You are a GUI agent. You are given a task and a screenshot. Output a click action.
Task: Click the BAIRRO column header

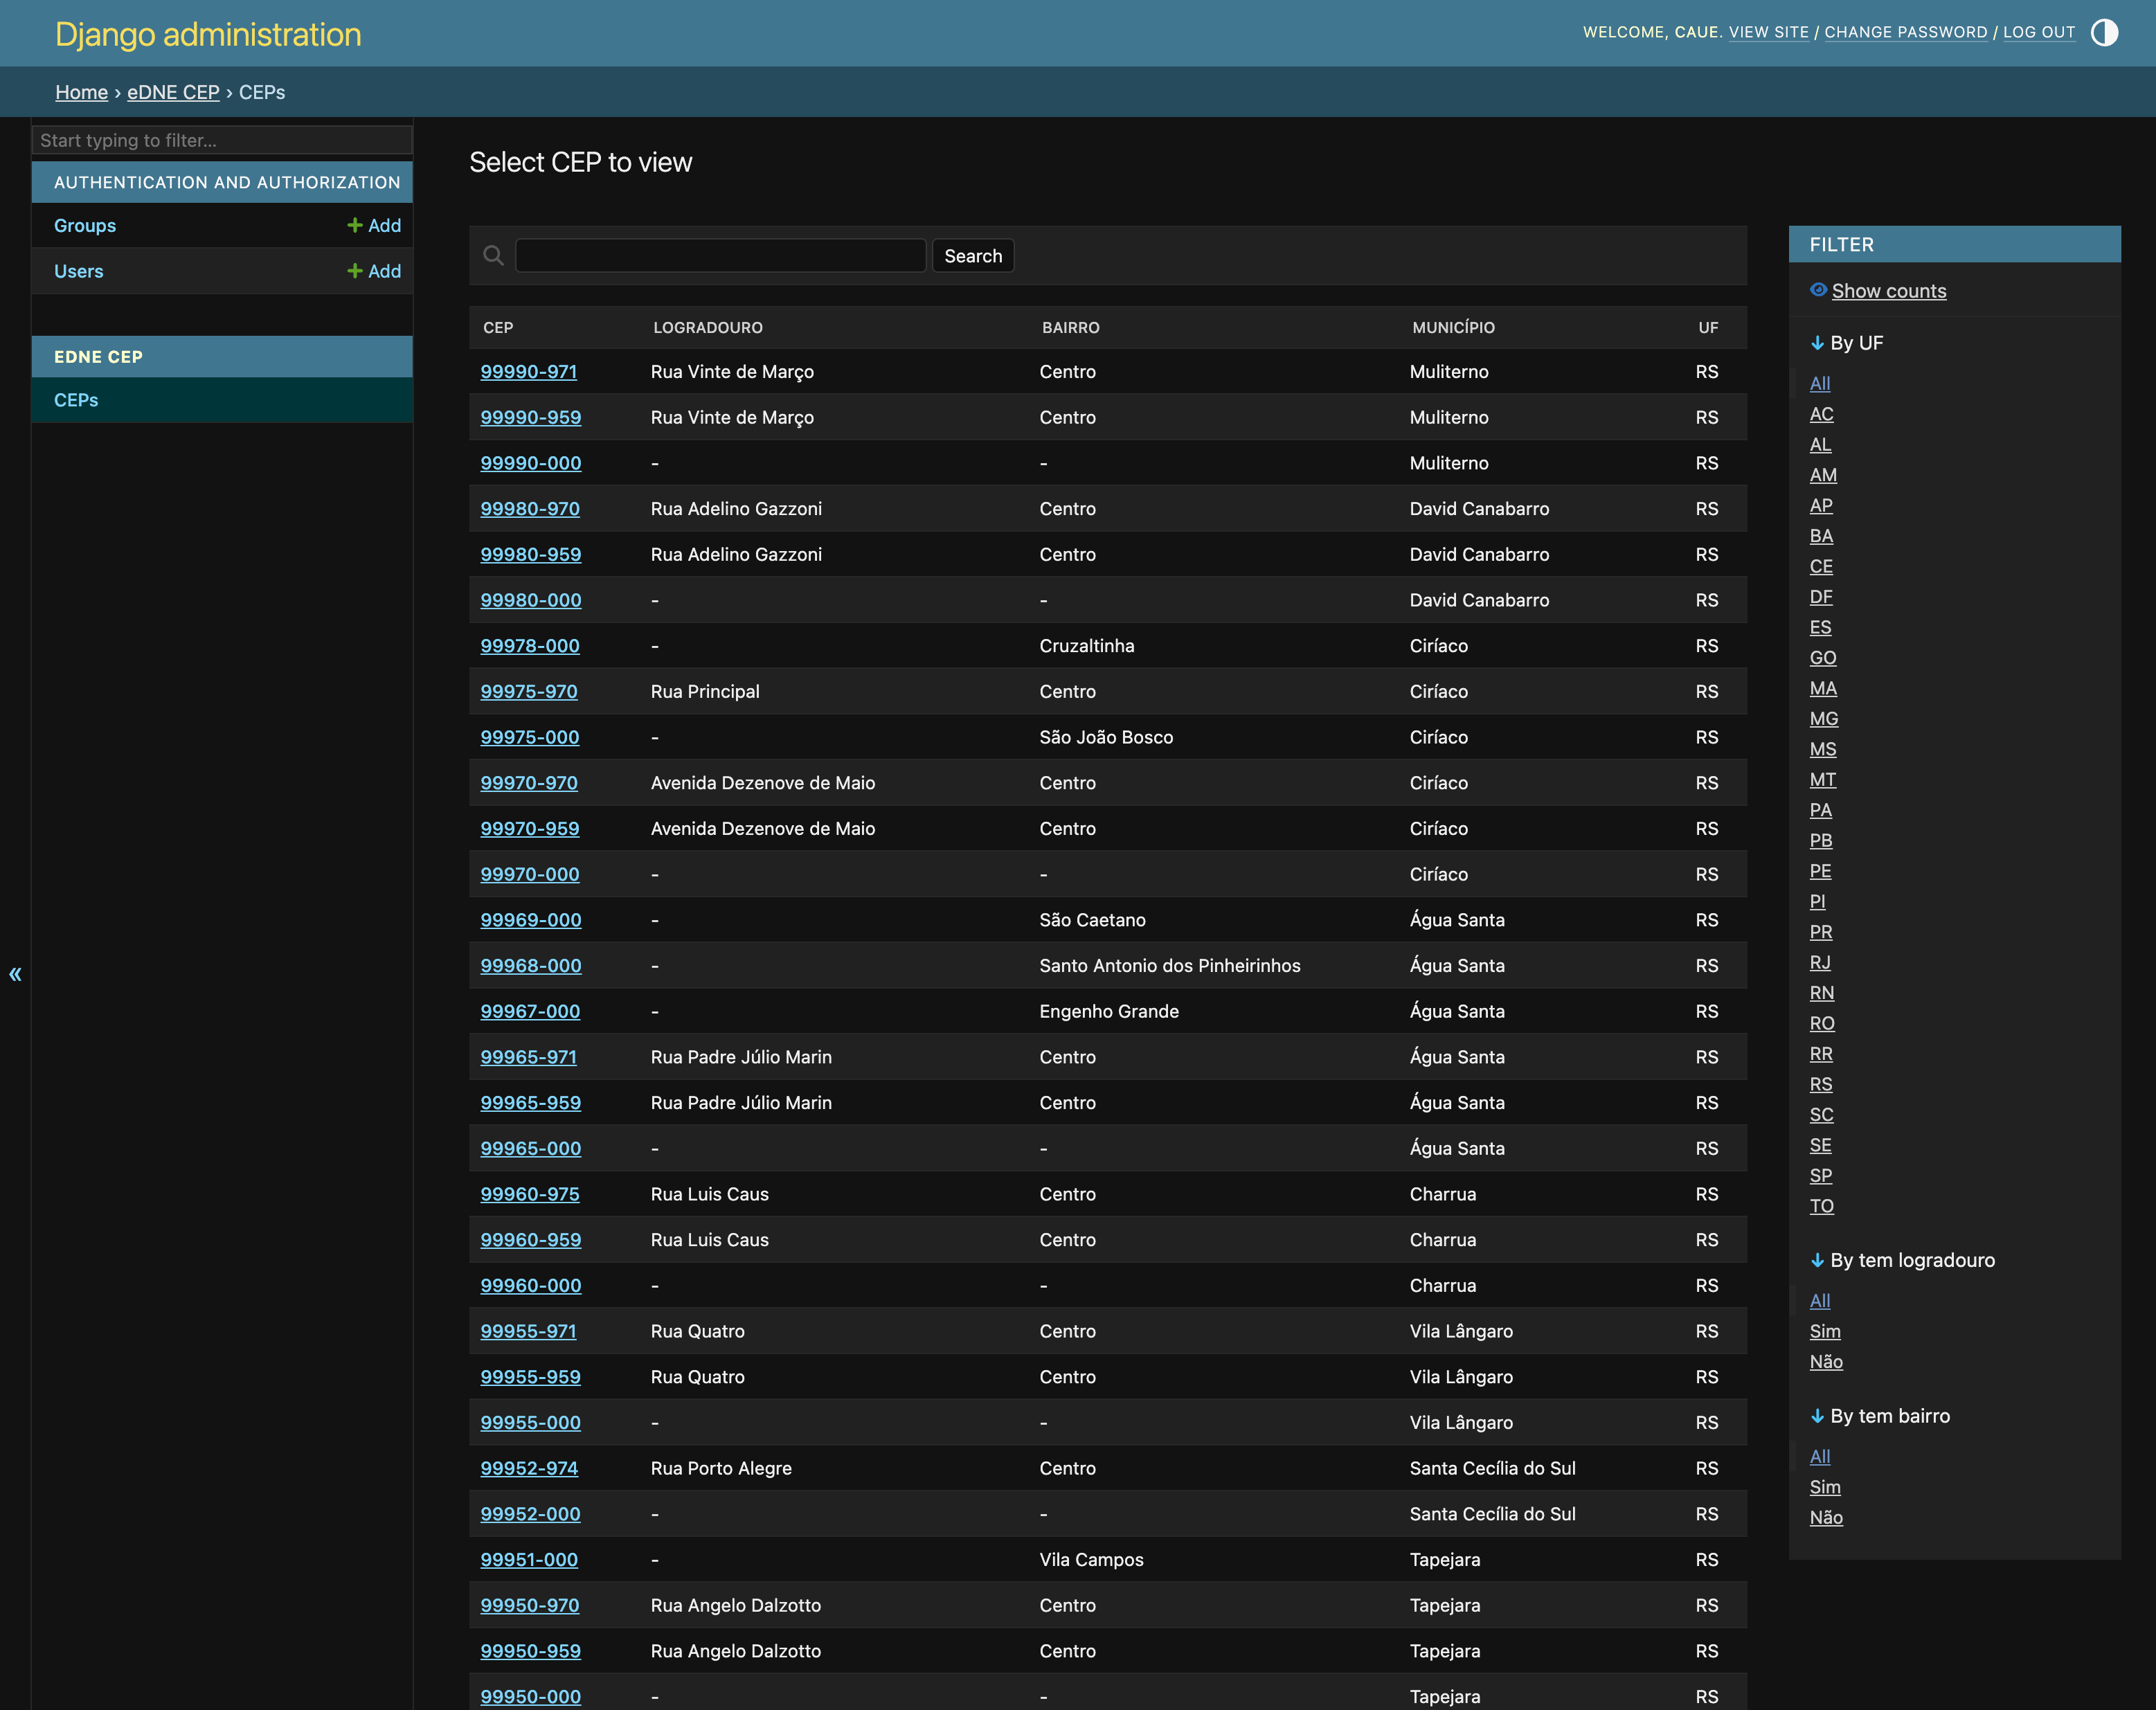coord(1070,328)
